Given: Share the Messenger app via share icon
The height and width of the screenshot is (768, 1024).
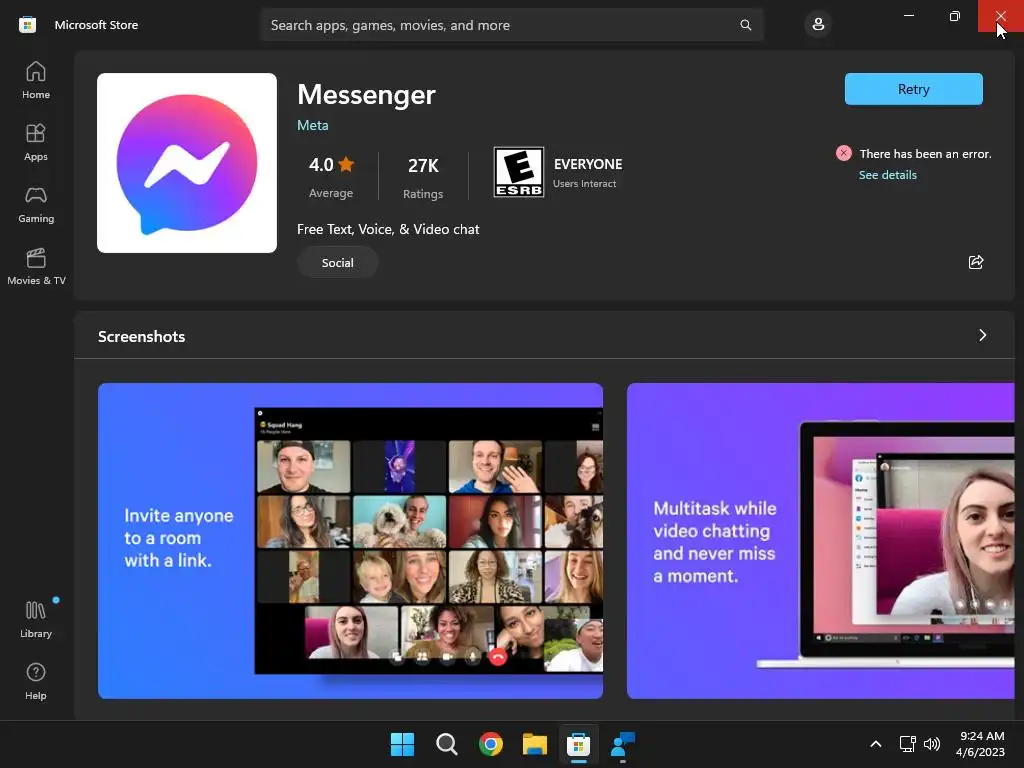Looking at the screenshot, I should tap(976, 262).
